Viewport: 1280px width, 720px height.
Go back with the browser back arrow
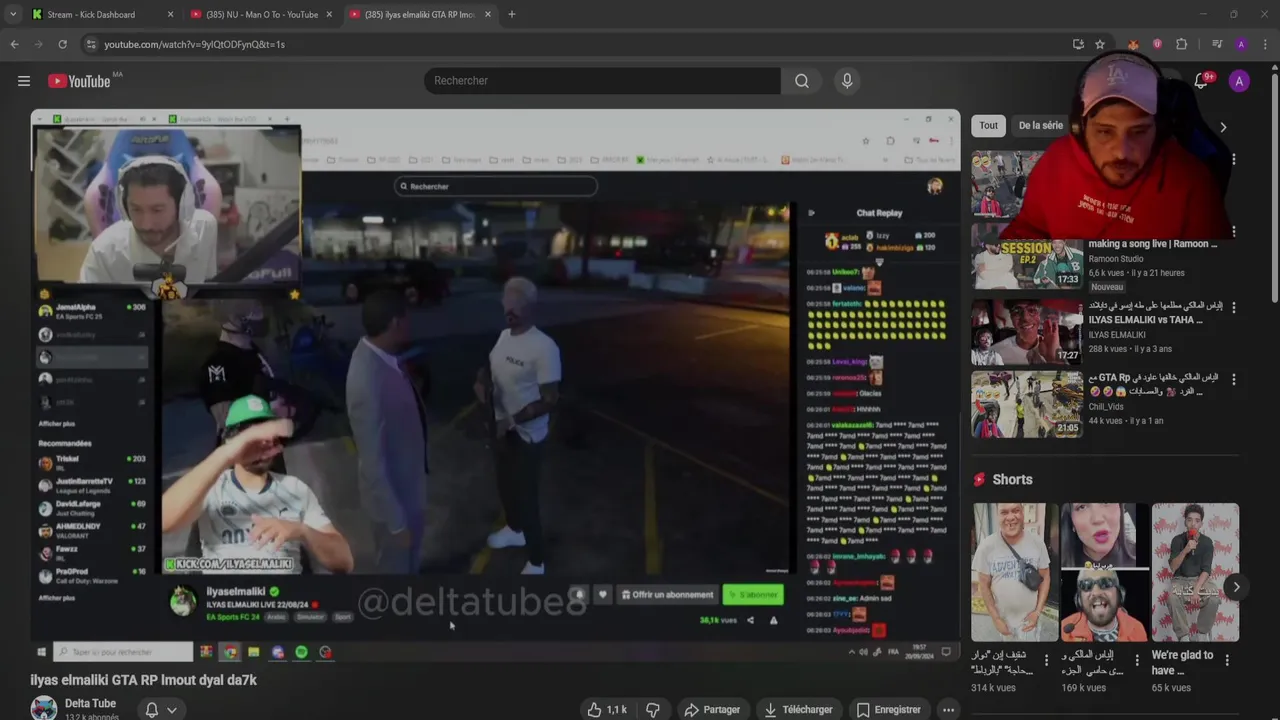click(14, 44)
